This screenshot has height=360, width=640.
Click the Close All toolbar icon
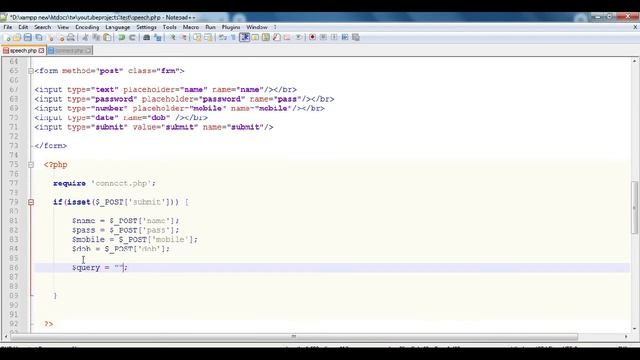[61, 38]
